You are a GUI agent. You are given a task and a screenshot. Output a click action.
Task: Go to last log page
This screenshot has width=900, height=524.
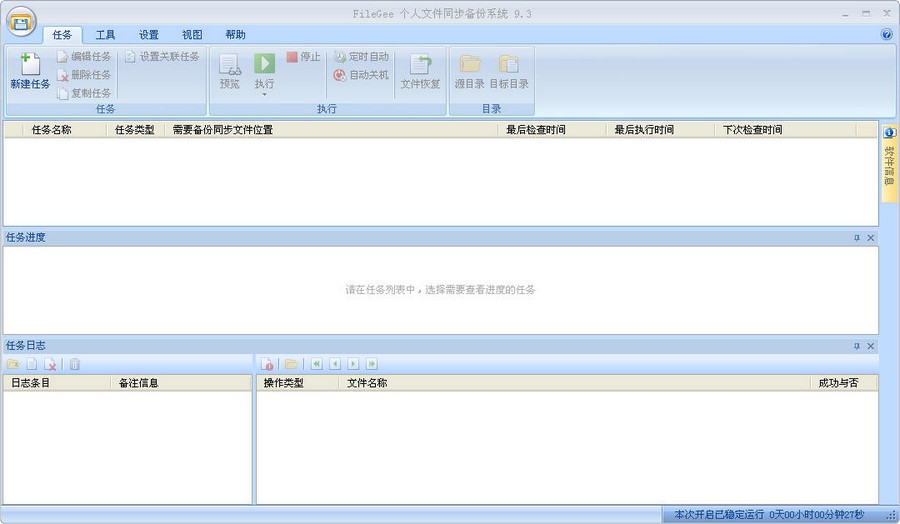(372, 364)
